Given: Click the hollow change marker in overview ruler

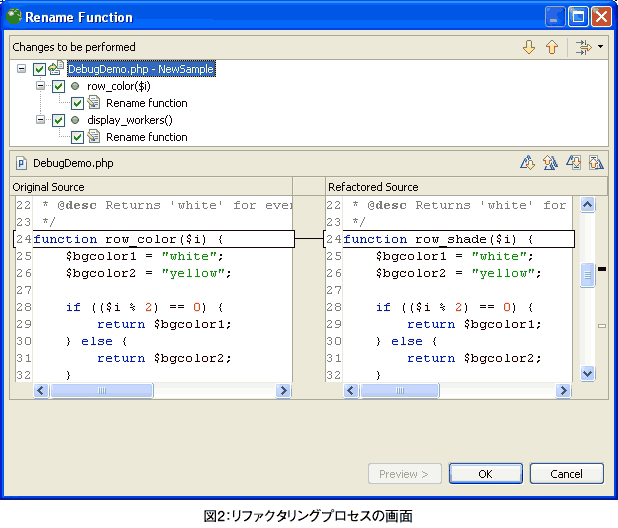Looking at the screenshot, I should pyautogui.click(x=602, y=326).
